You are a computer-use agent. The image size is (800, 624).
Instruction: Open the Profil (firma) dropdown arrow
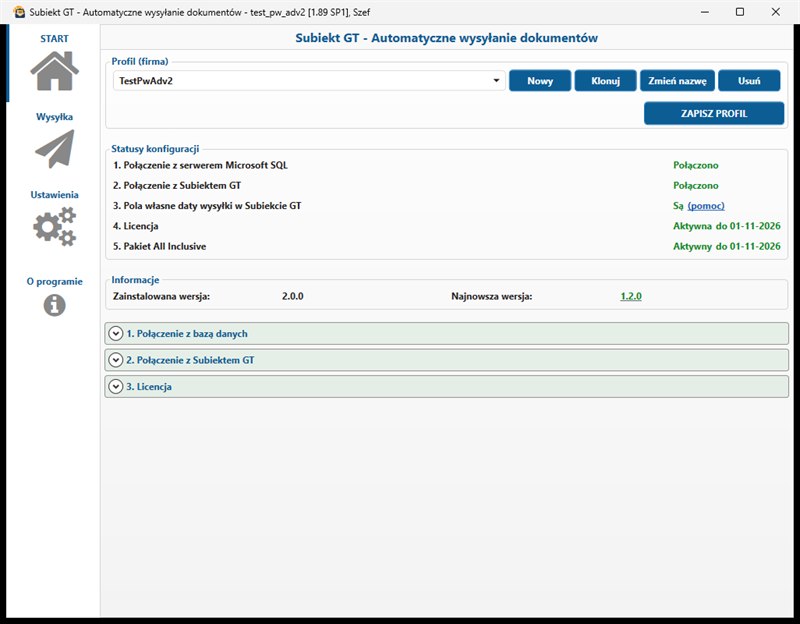click(x=496, y=81)
